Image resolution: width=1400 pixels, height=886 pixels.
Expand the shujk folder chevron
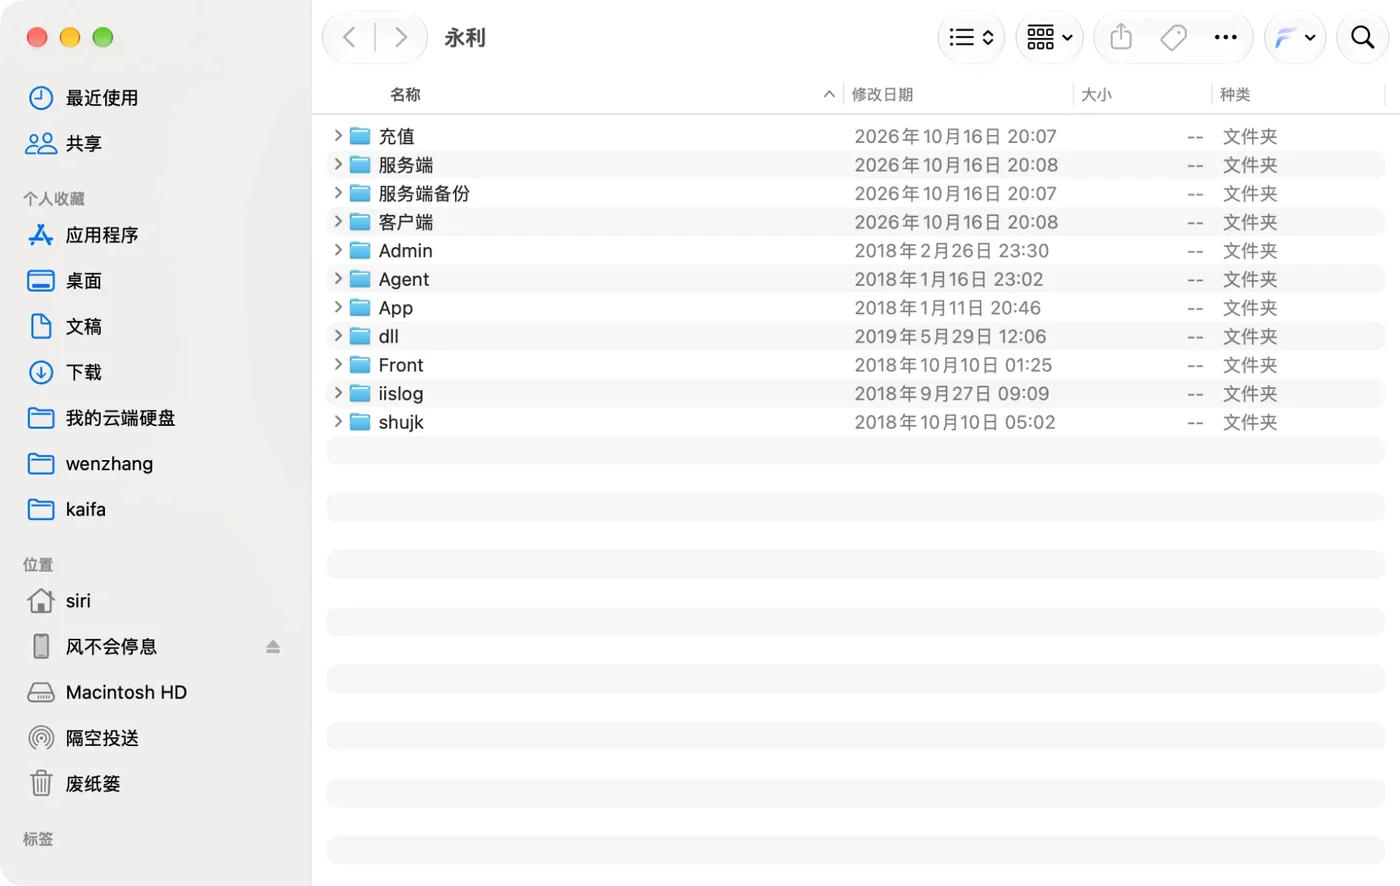point(338,422)
